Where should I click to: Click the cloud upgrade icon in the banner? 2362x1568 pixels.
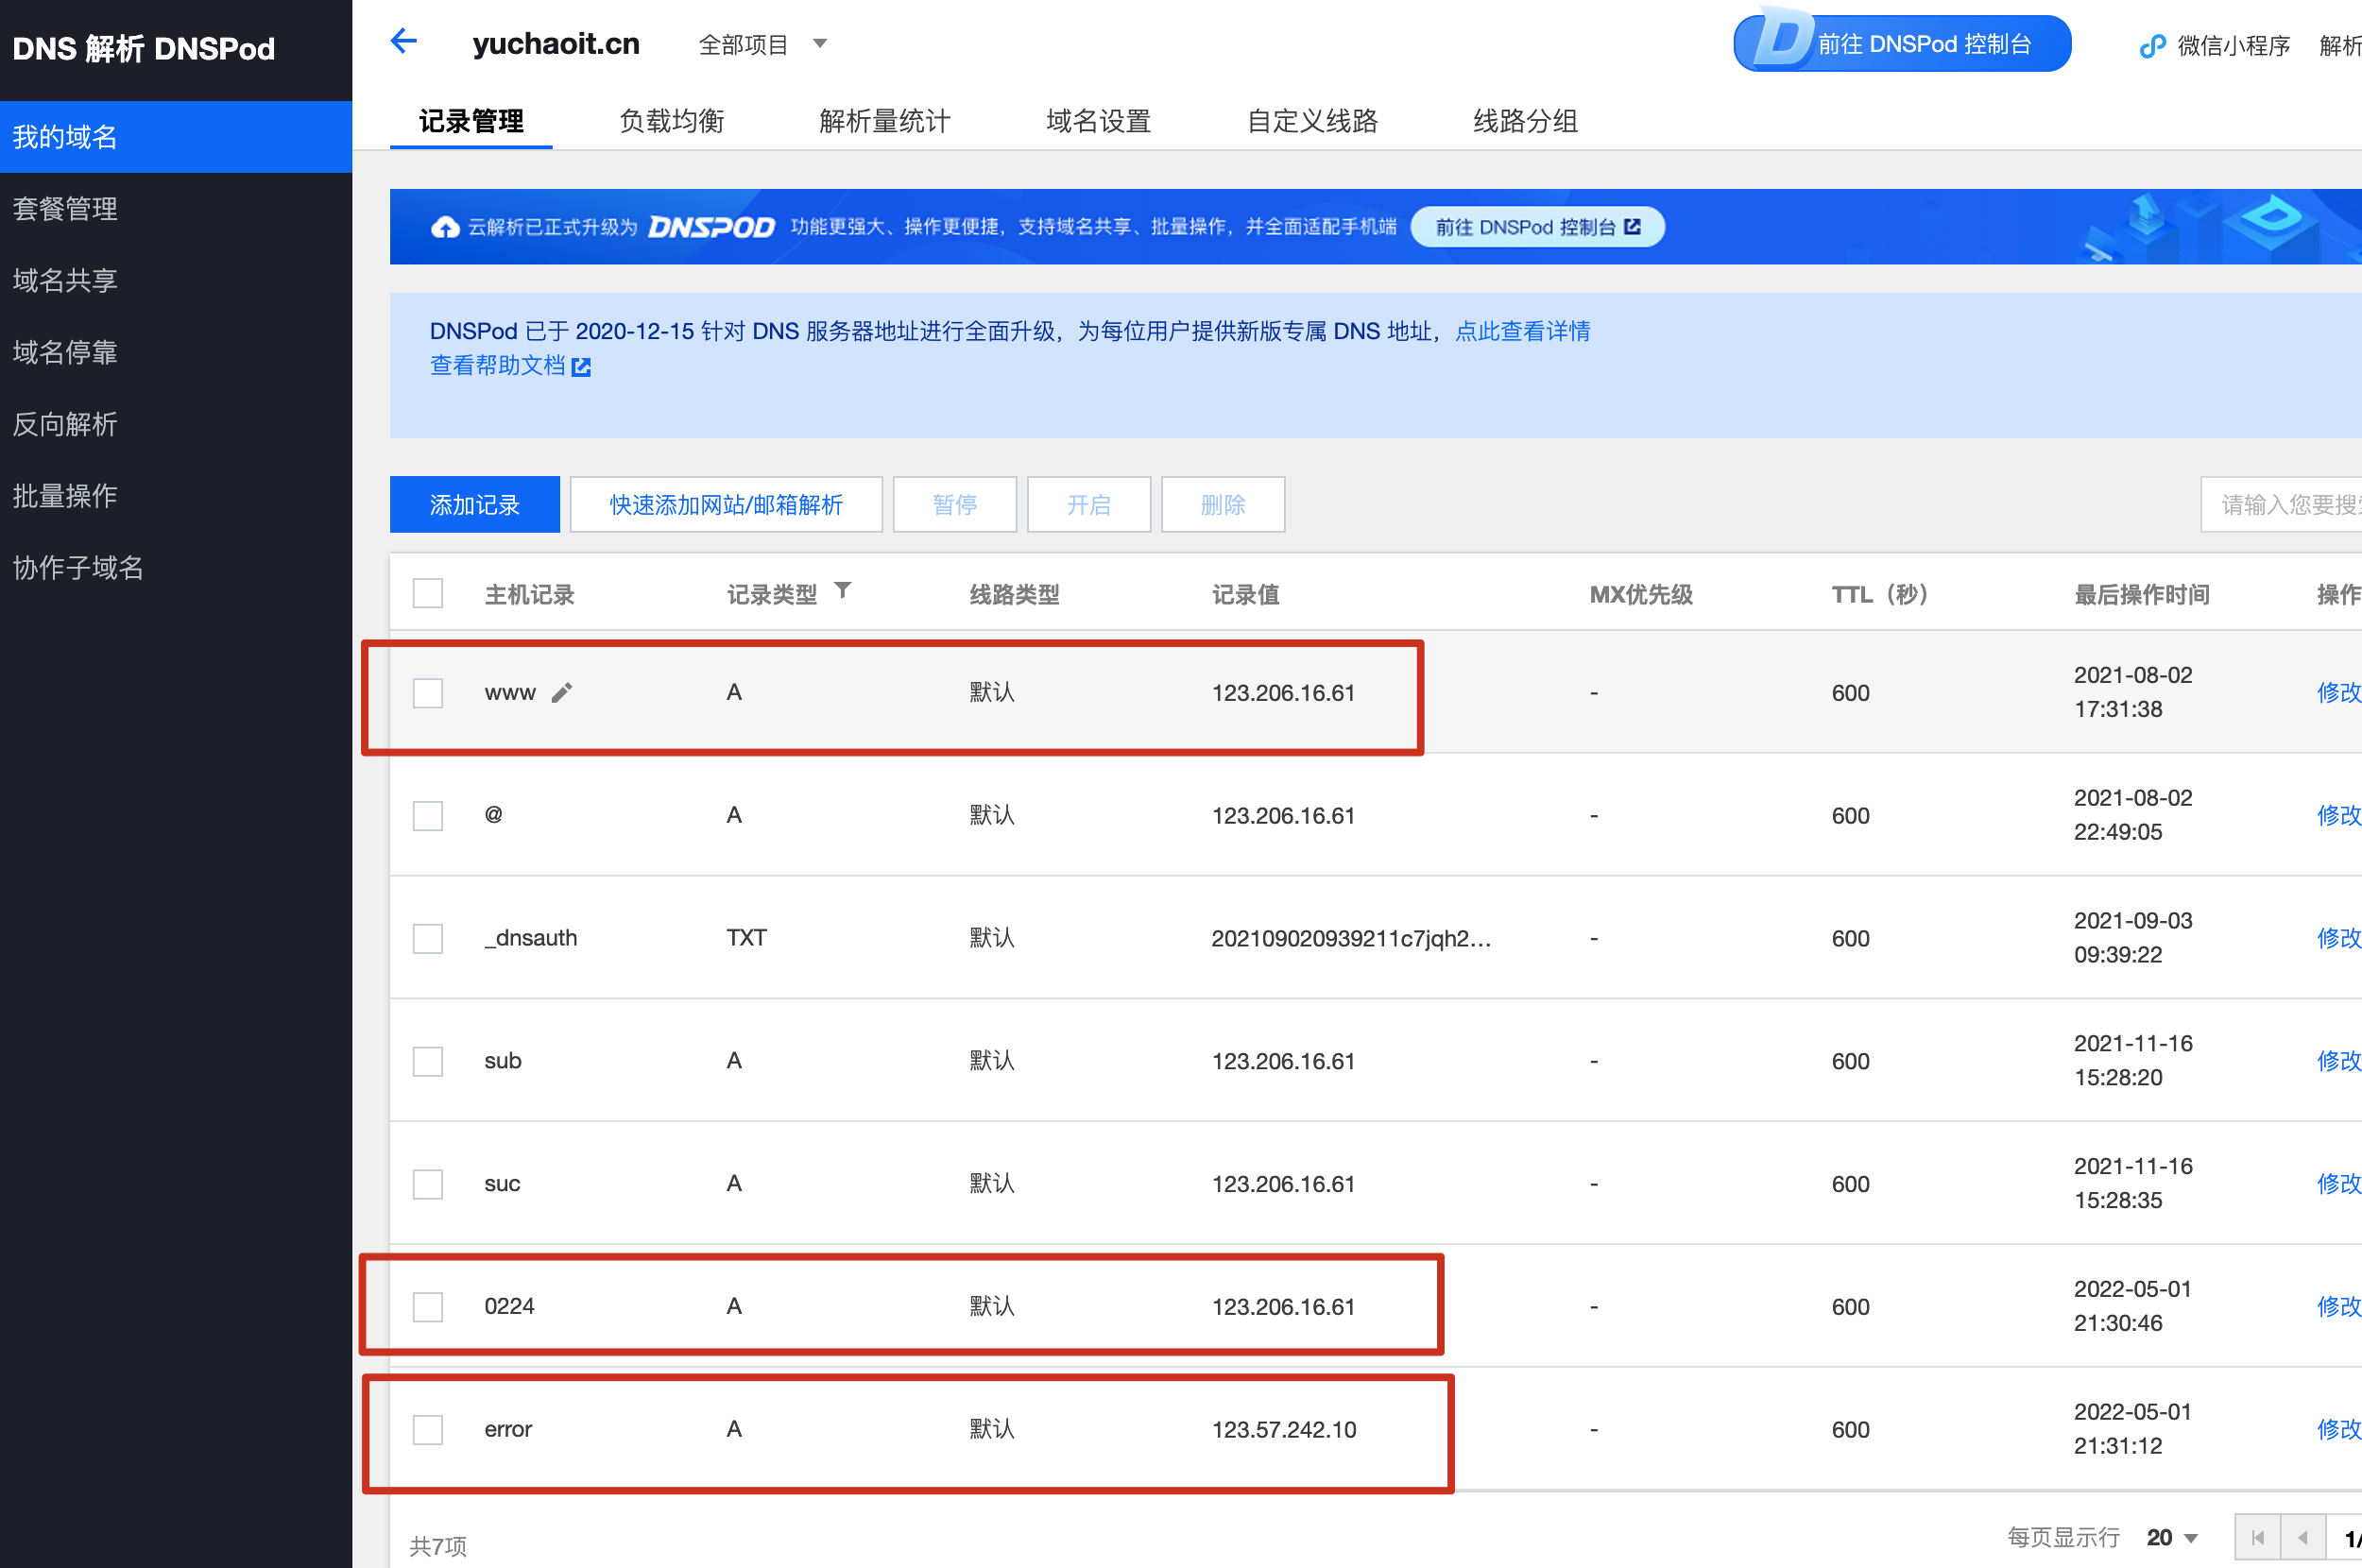pos(445,227)
